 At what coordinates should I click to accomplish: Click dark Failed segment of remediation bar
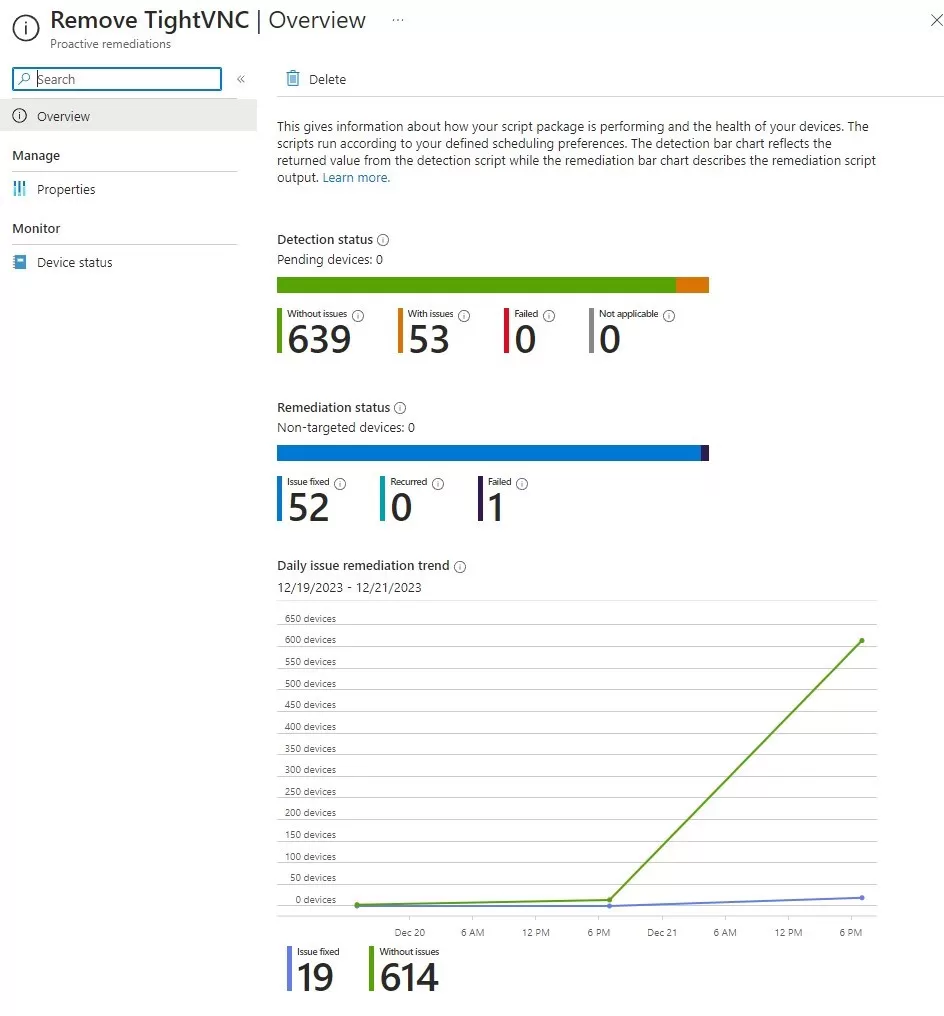[705, 453]
